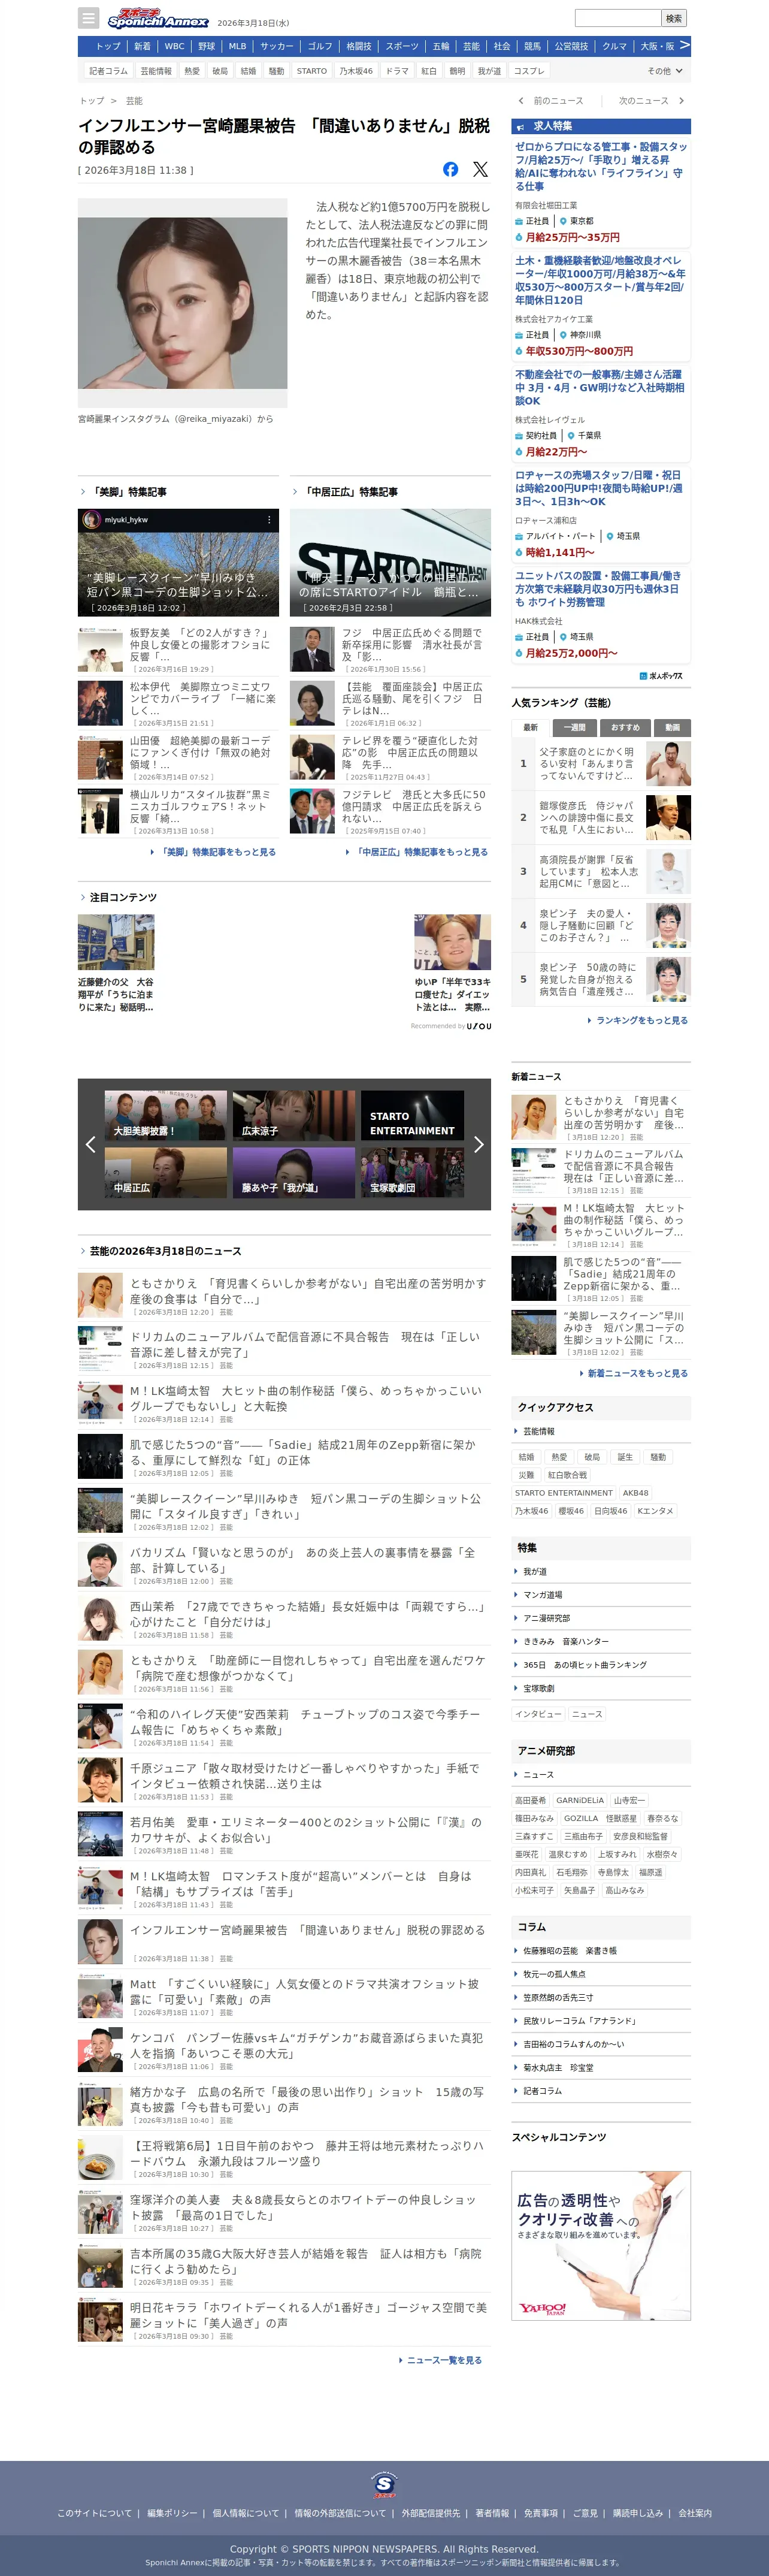Open the Yahoo! JAPAN 広告の透明性 banner
This screenshot has height=2576, width=769.
point(601,2245)
